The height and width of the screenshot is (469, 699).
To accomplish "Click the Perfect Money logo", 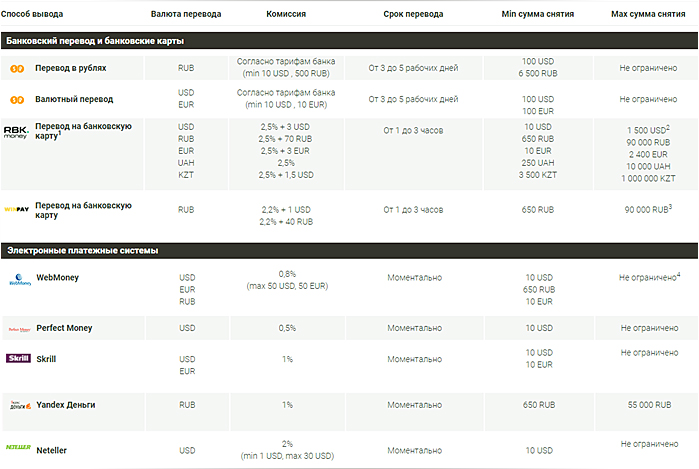I will [19, 328].
